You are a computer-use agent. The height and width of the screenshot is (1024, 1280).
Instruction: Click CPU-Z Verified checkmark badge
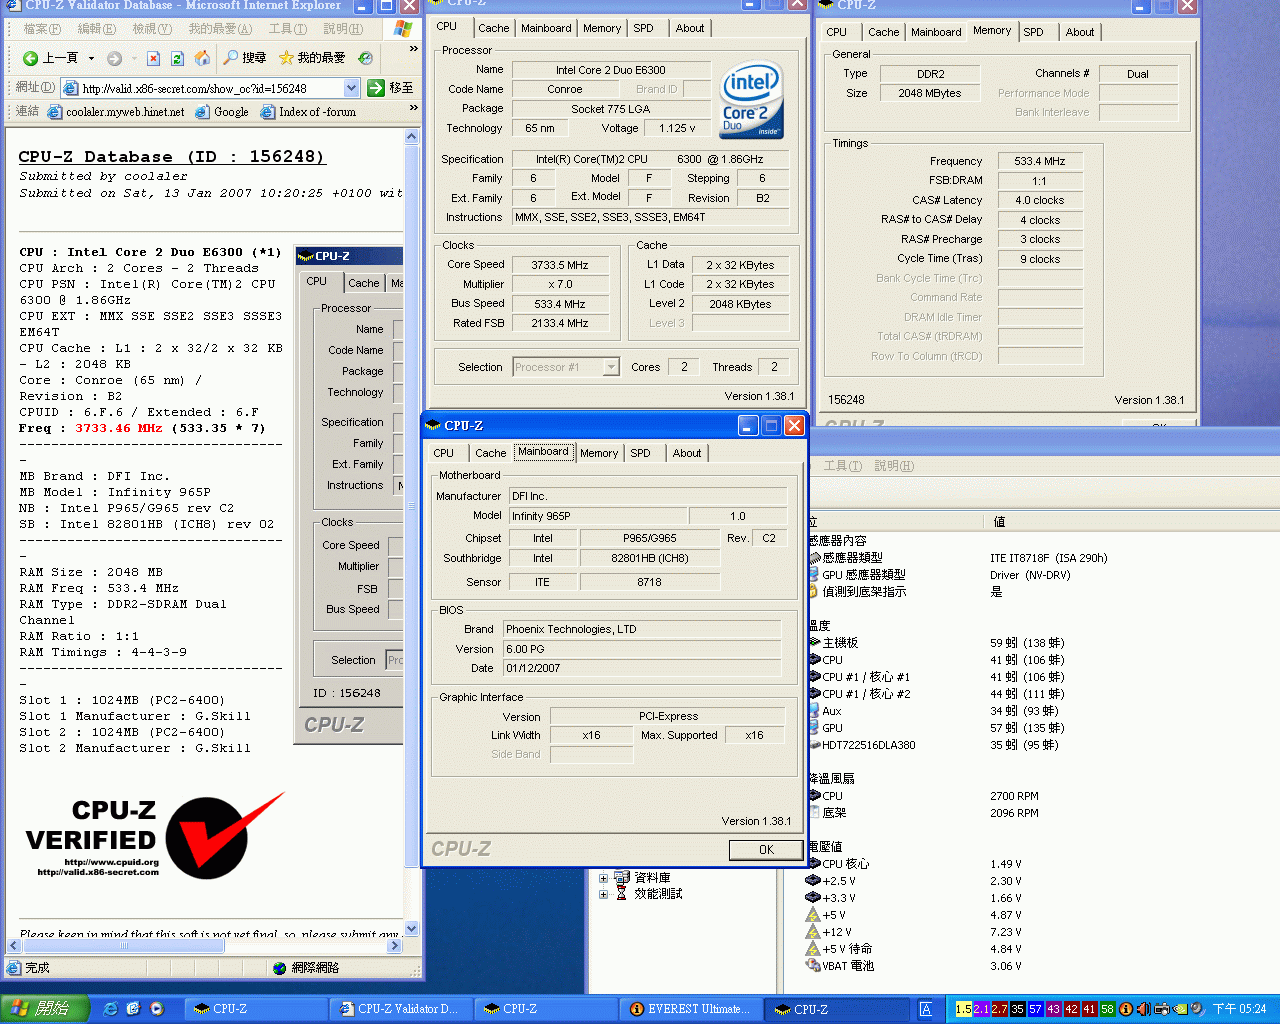224,836
